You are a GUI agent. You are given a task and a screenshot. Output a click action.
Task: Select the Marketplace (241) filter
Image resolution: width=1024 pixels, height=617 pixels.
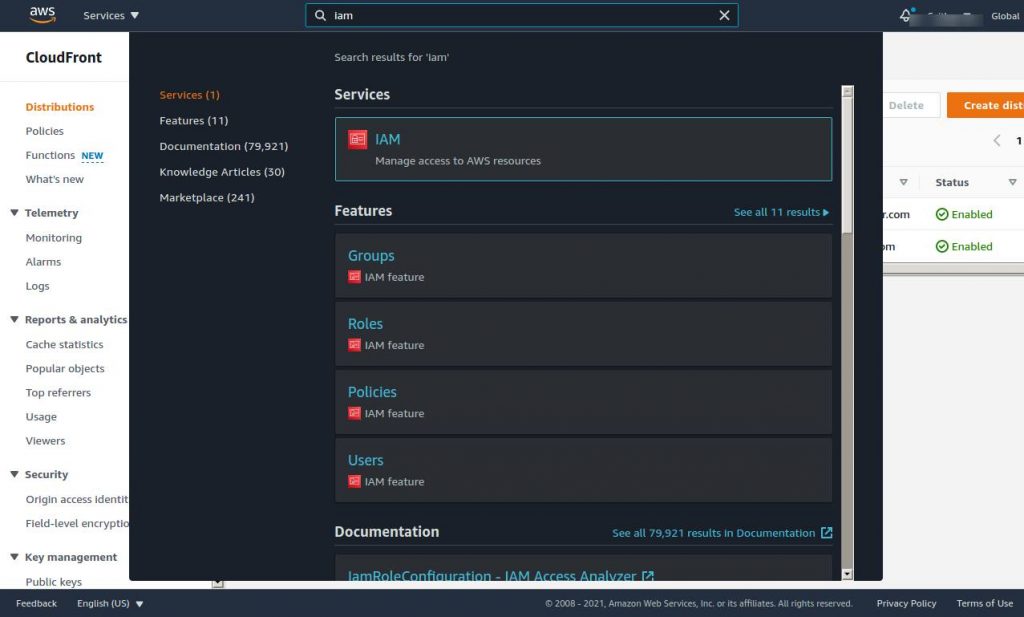coord(207,198)
